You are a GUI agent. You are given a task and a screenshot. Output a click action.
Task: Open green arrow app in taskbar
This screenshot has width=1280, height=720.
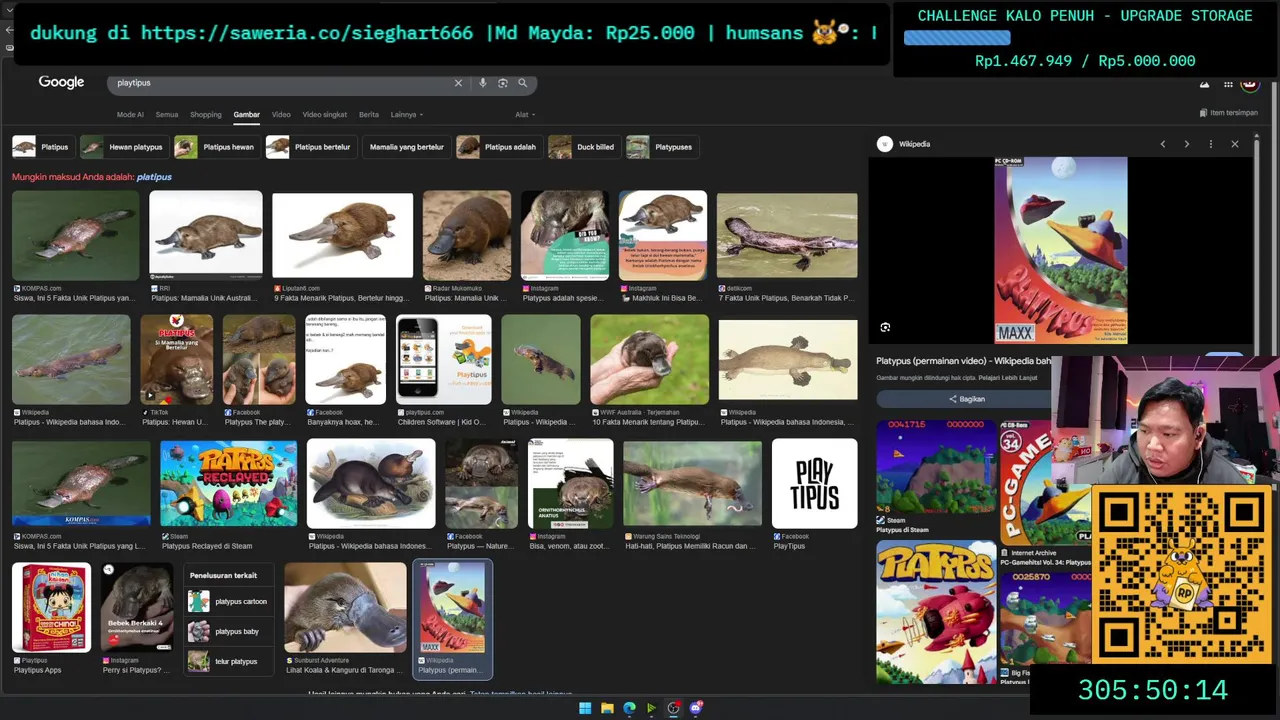(x=651, y=708)
